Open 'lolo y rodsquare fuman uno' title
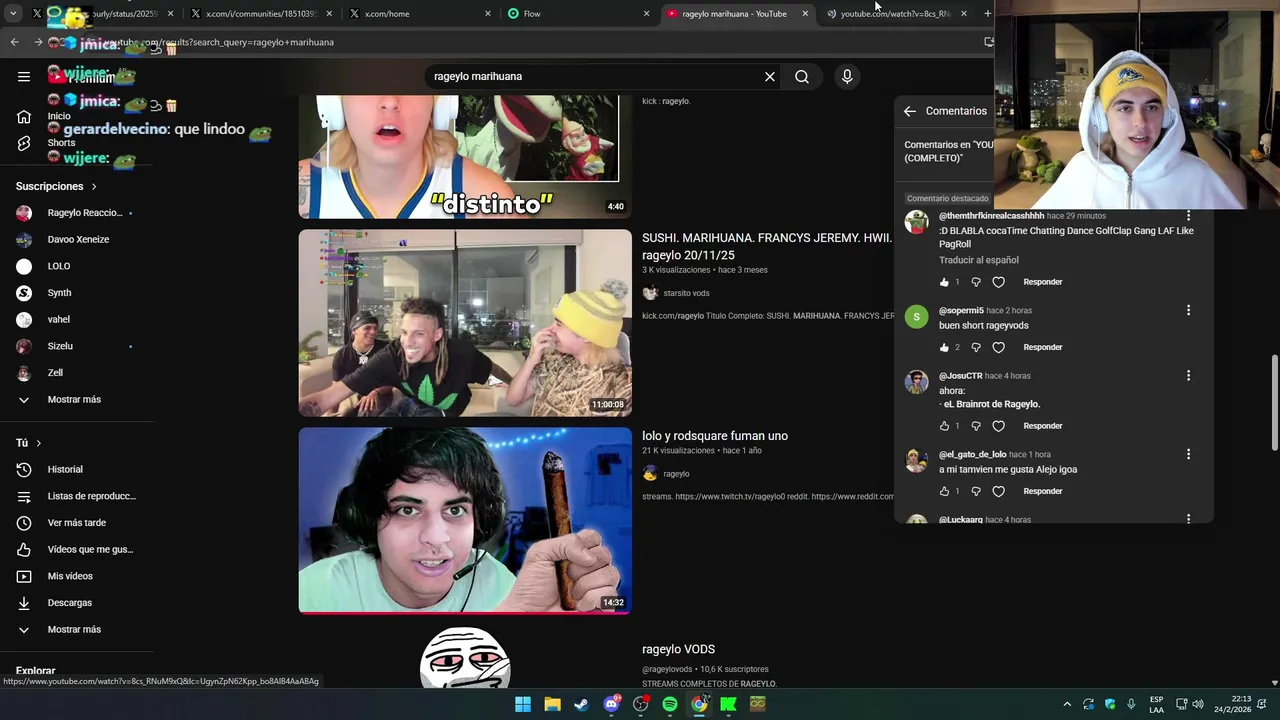1280x720 pixels. [715, 436]
